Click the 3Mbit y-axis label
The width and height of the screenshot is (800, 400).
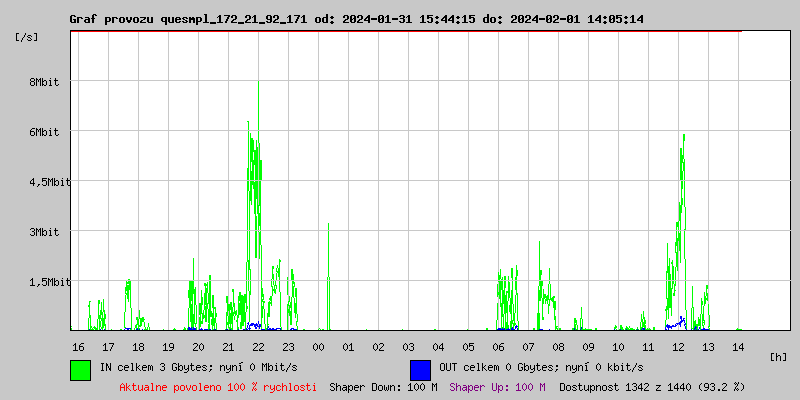[x=44, y=232]
